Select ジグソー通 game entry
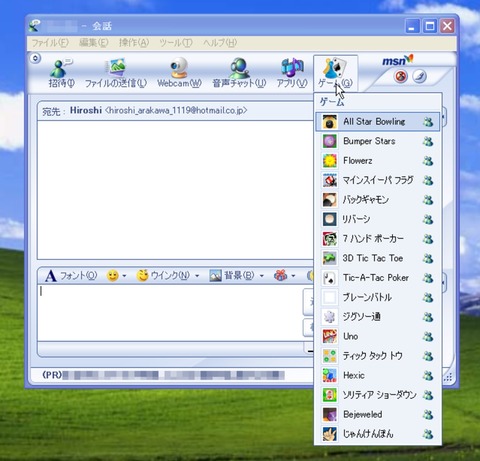Image resolution: width=480 pixels, height=461 pixels. [x=377, y=317]
